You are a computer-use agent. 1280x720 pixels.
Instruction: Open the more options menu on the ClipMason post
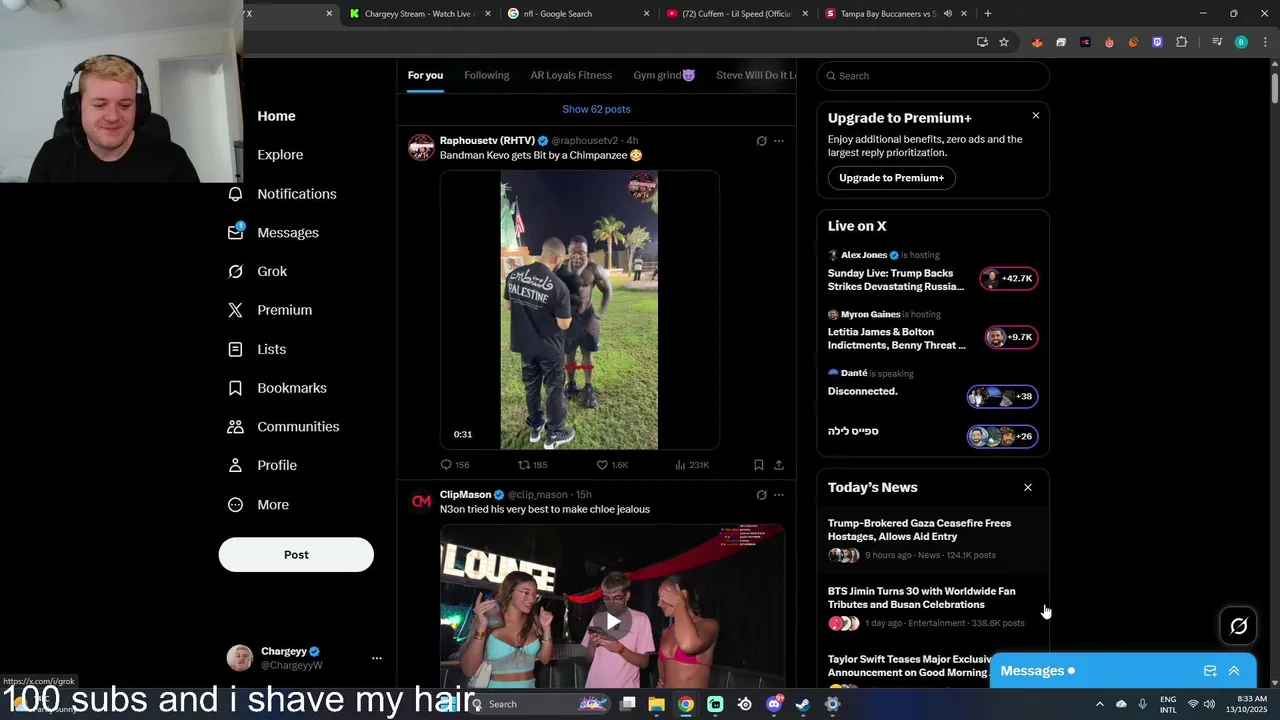[779, 495]
